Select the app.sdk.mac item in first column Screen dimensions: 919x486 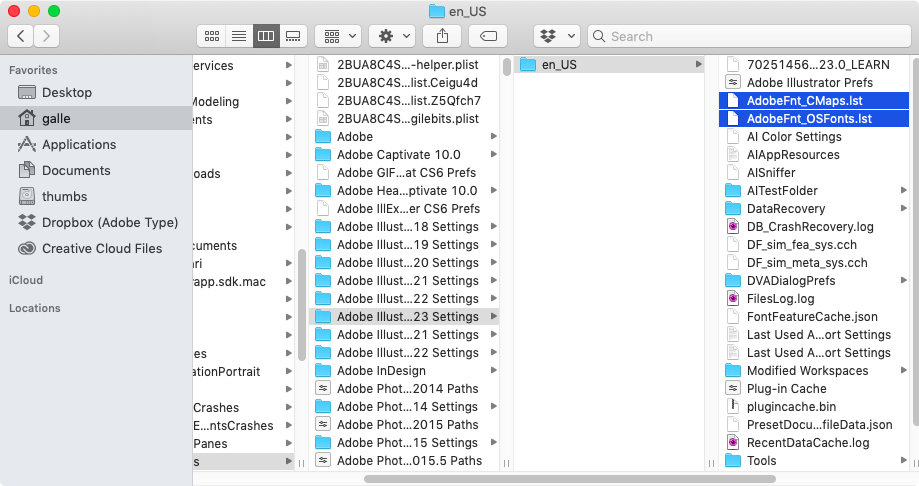243,281
